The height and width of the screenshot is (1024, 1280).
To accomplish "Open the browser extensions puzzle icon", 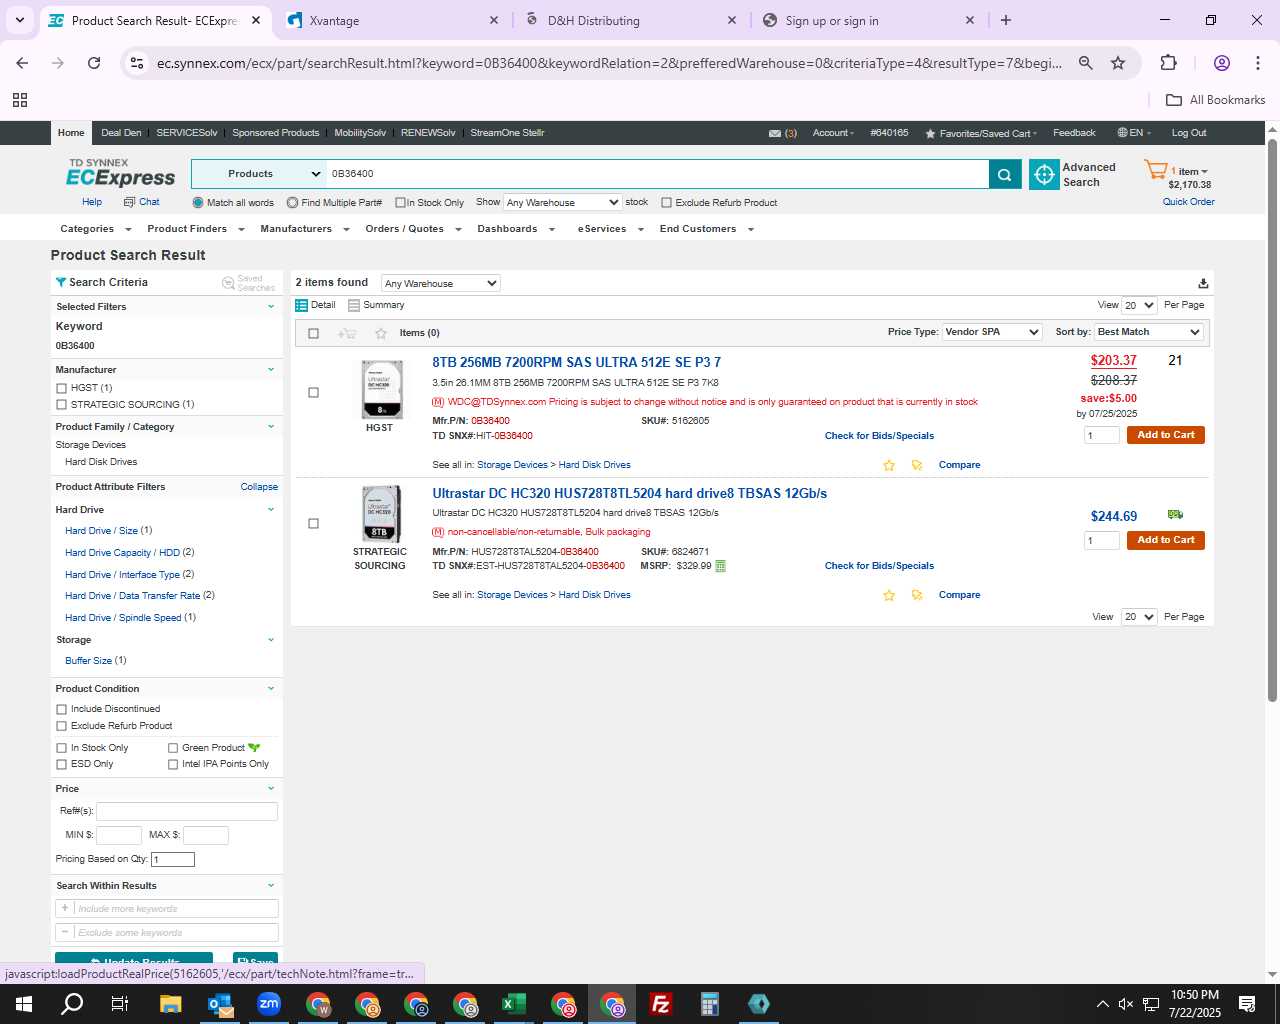I will (1168, 63).
